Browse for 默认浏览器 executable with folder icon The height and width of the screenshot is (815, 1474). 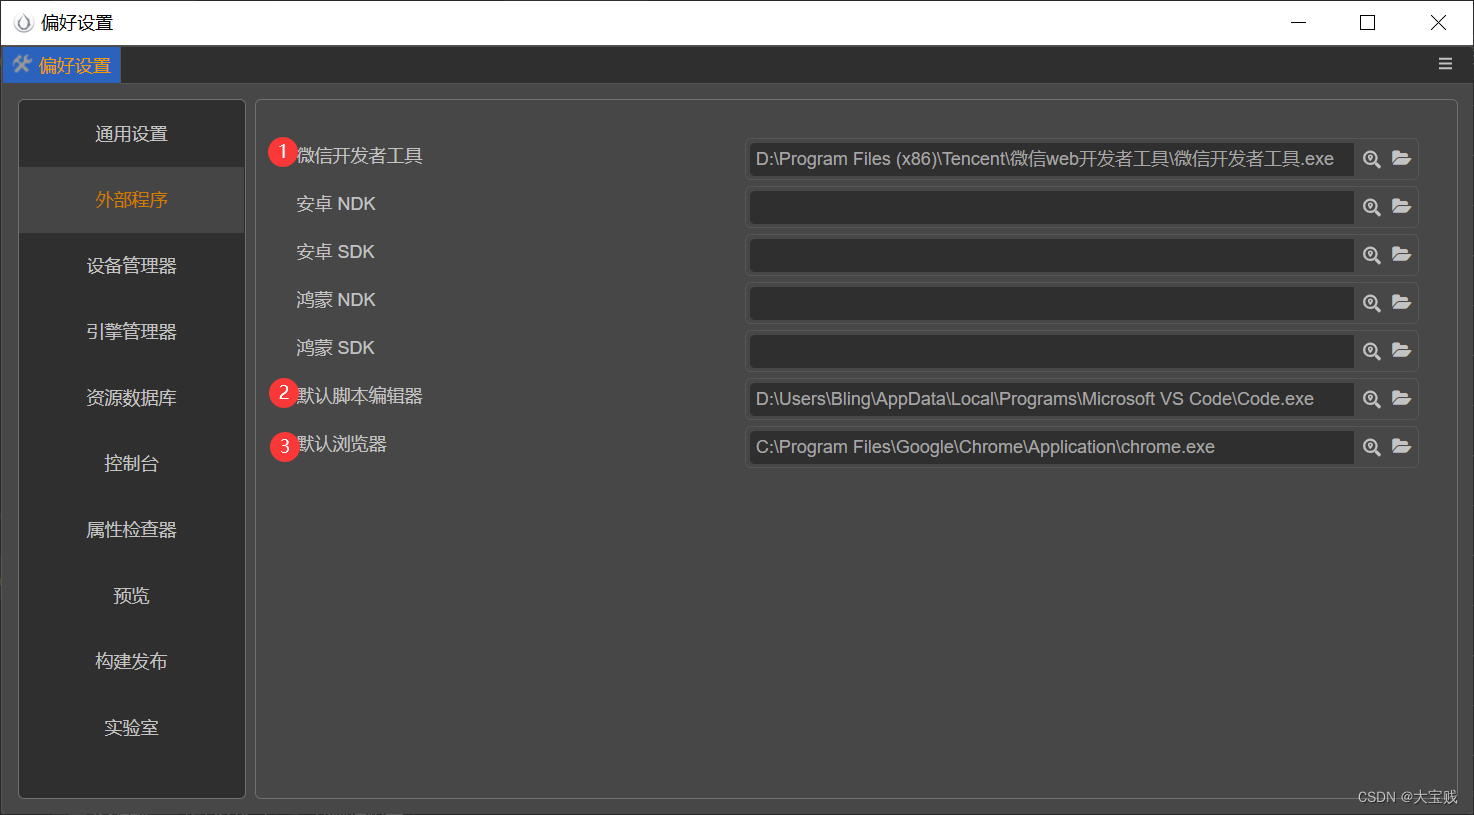tap(1401, 447)
